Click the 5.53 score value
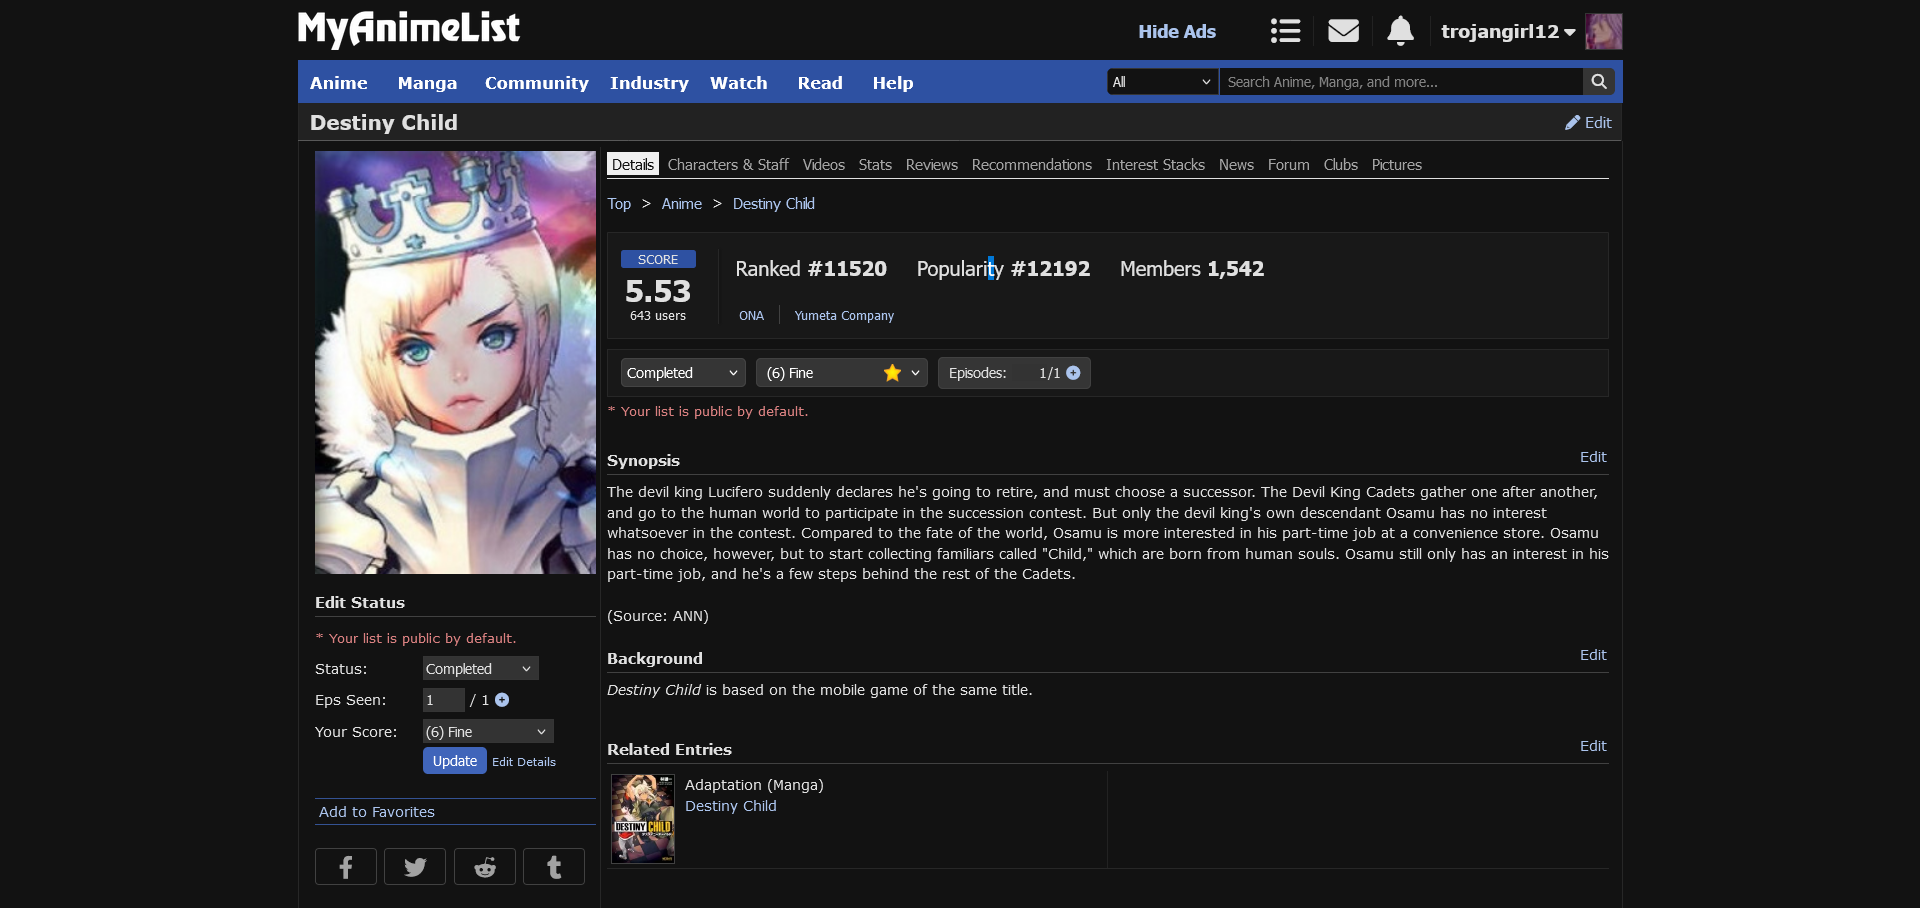 658,291
